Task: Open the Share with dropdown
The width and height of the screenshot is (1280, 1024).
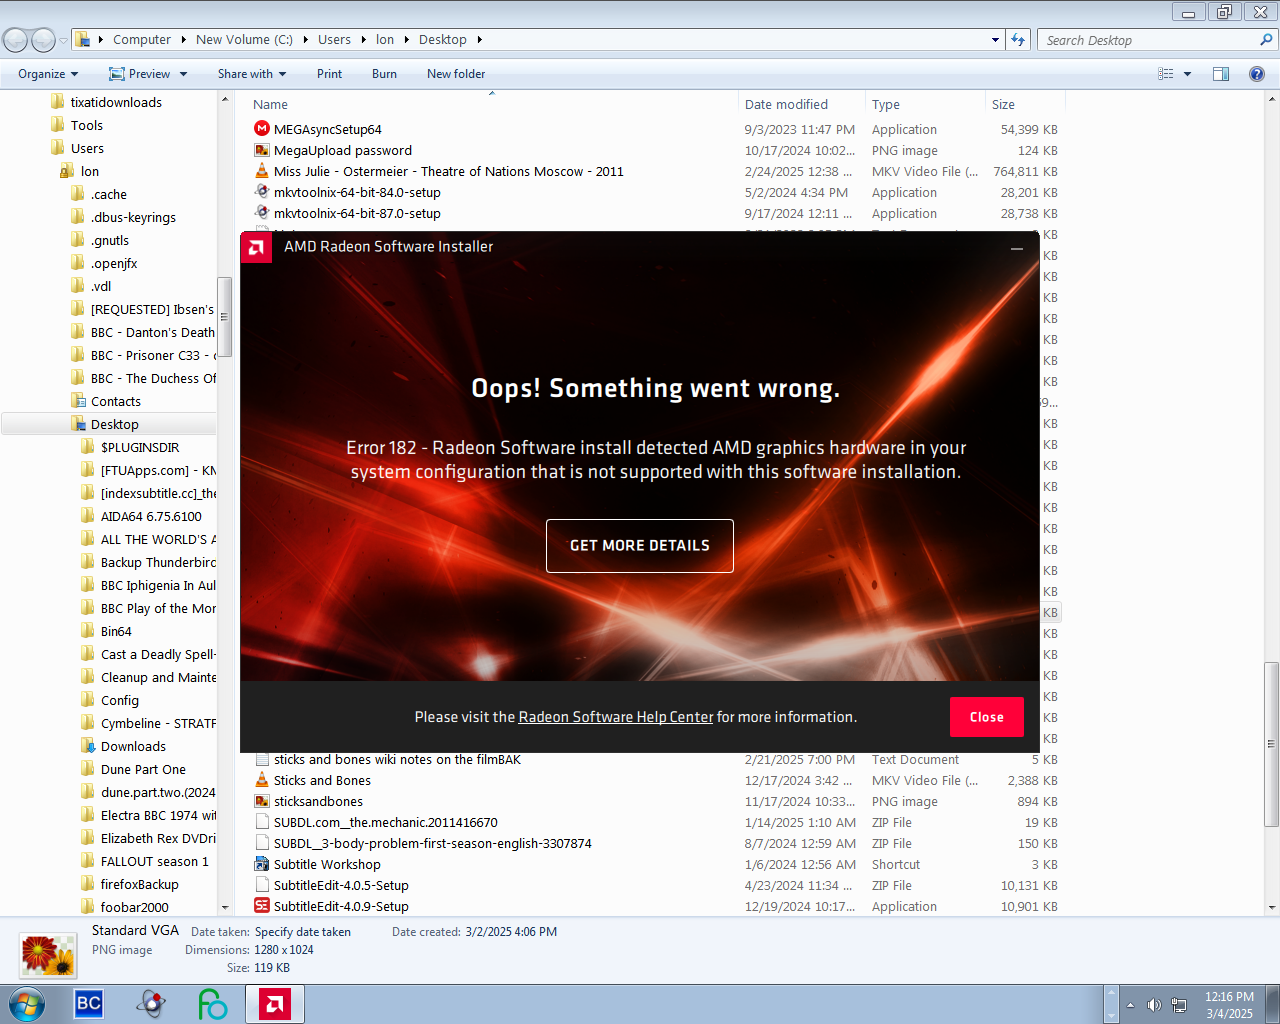Action: tap(252, 74)
